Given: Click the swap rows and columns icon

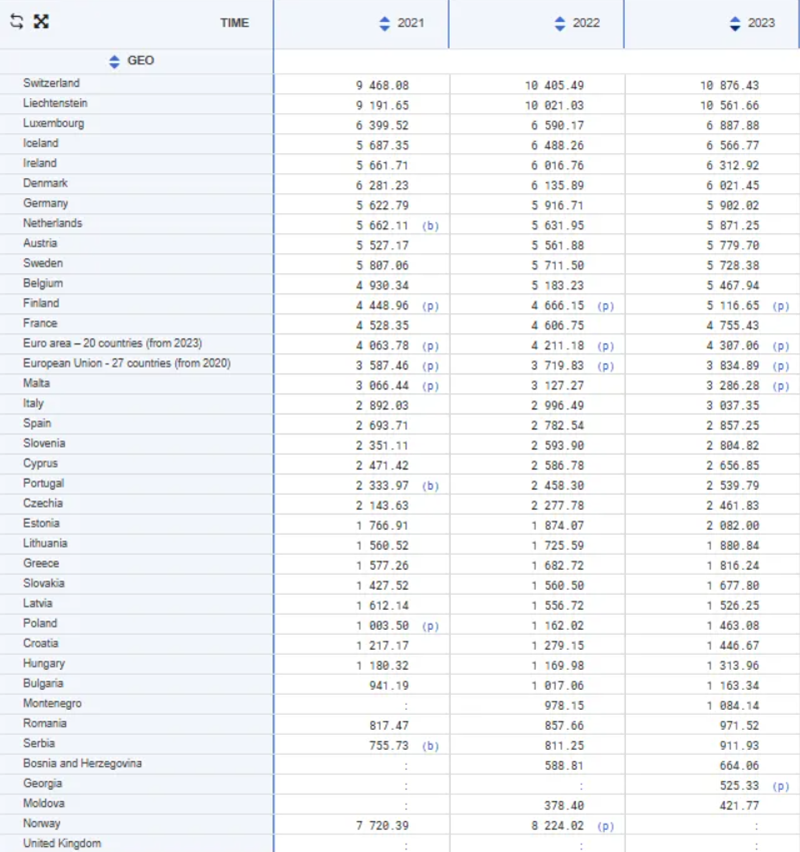Looking at the screenshot, I should coord(16,22).
